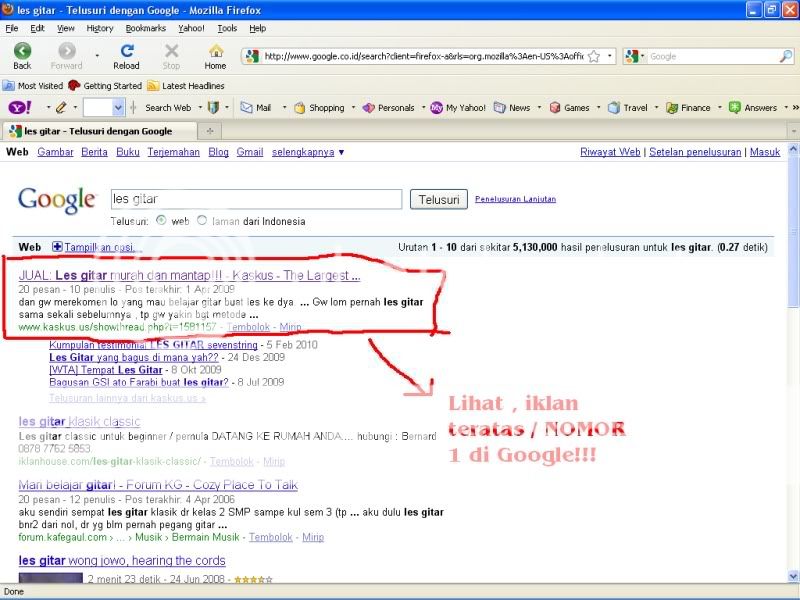Open a new tab with plus button

(210, 131)
